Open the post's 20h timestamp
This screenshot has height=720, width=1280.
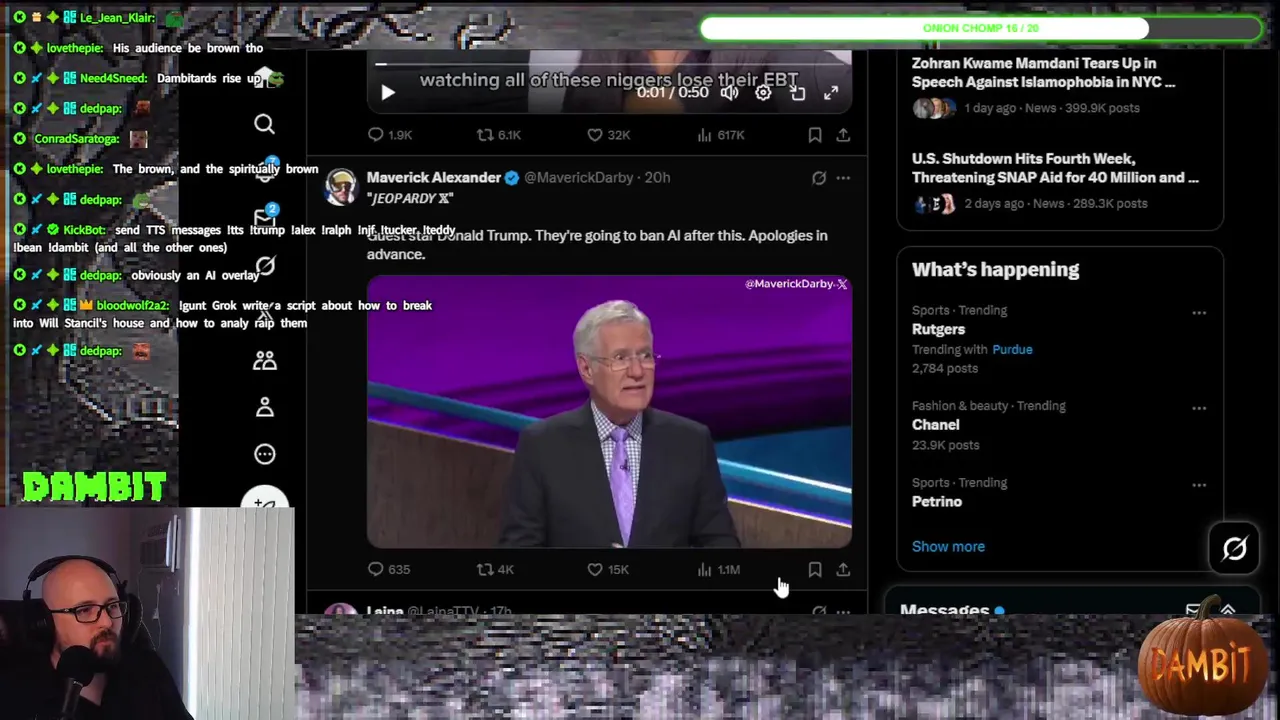657,177
